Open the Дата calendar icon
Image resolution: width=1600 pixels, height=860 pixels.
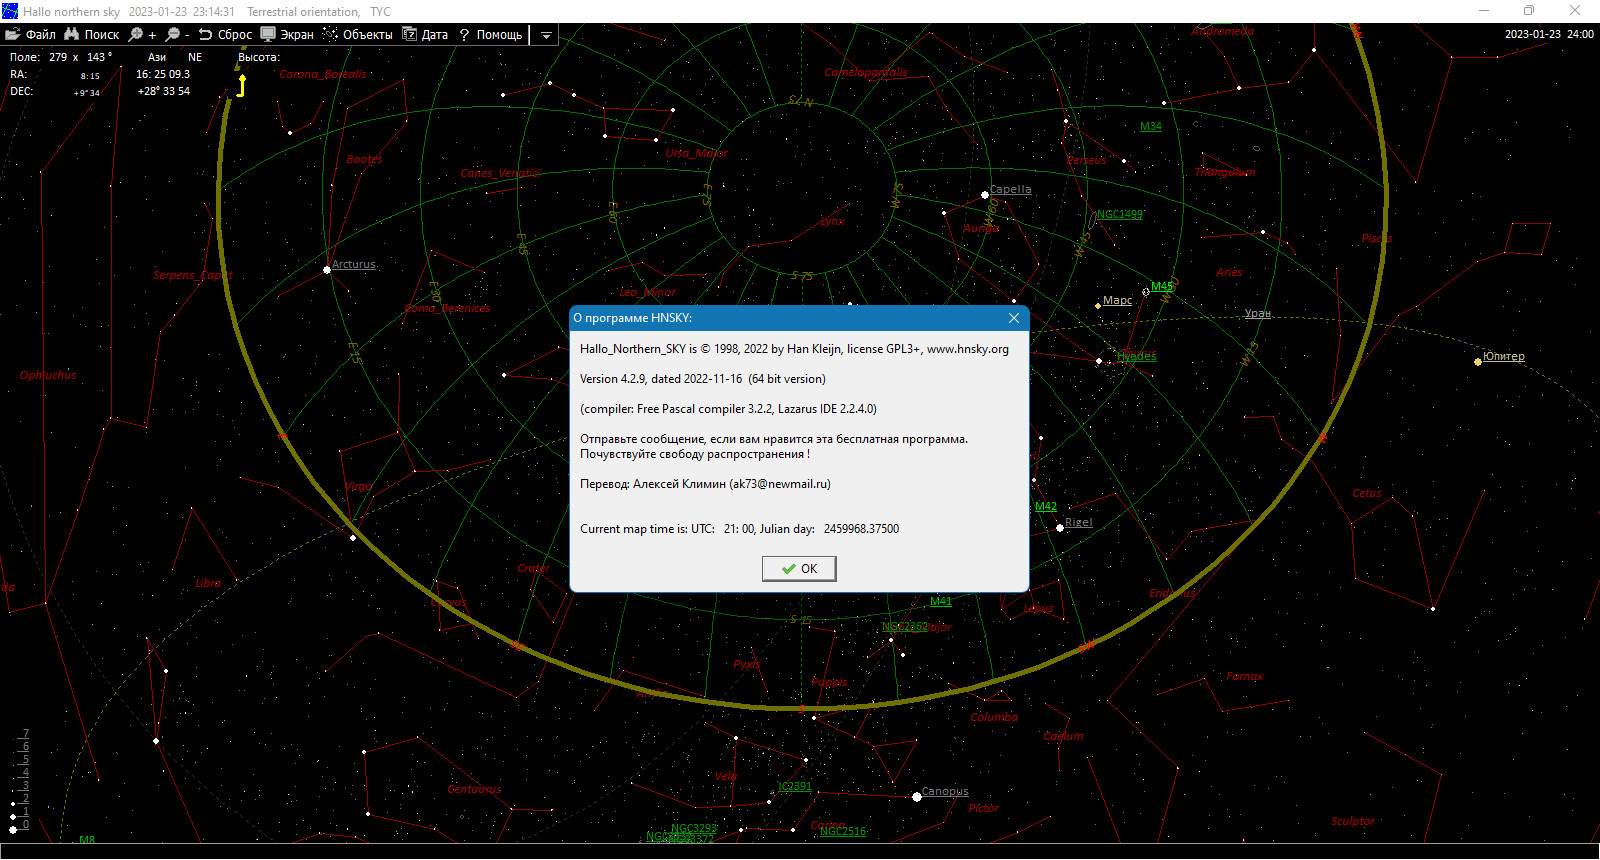click(409, 34)
